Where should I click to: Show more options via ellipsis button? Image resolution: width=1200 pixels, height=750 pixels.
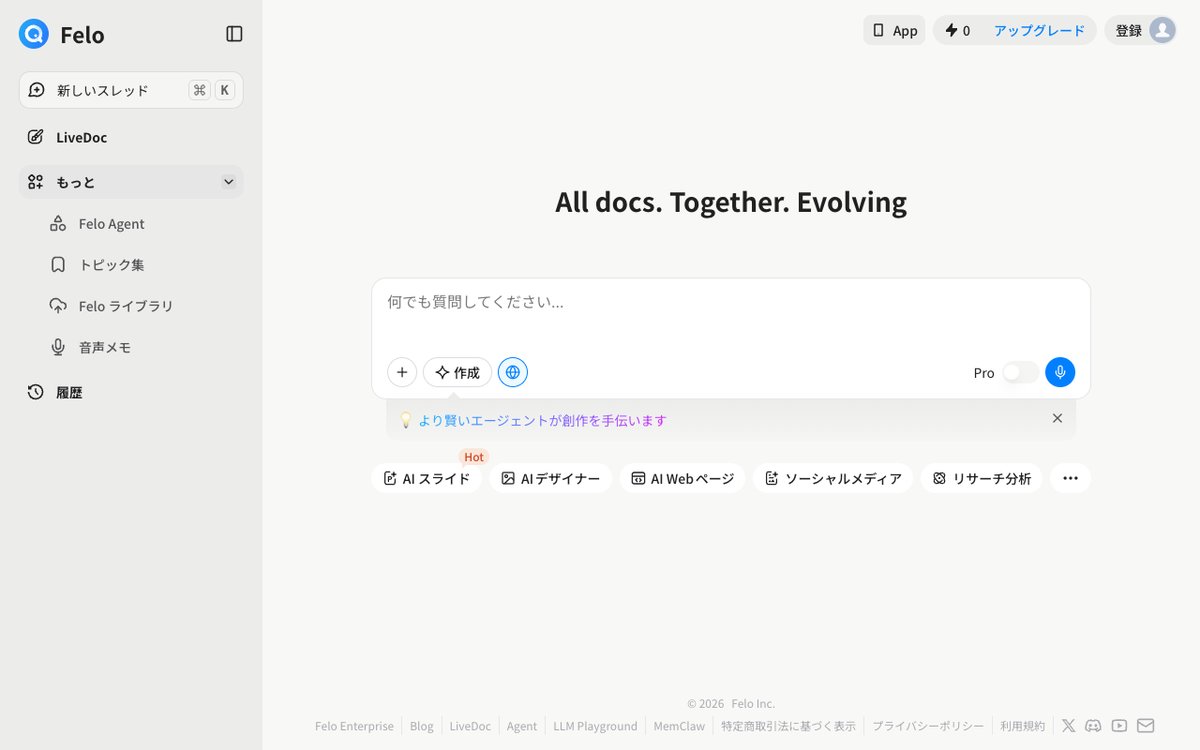pyautogui.click(x=1070, y=478)
